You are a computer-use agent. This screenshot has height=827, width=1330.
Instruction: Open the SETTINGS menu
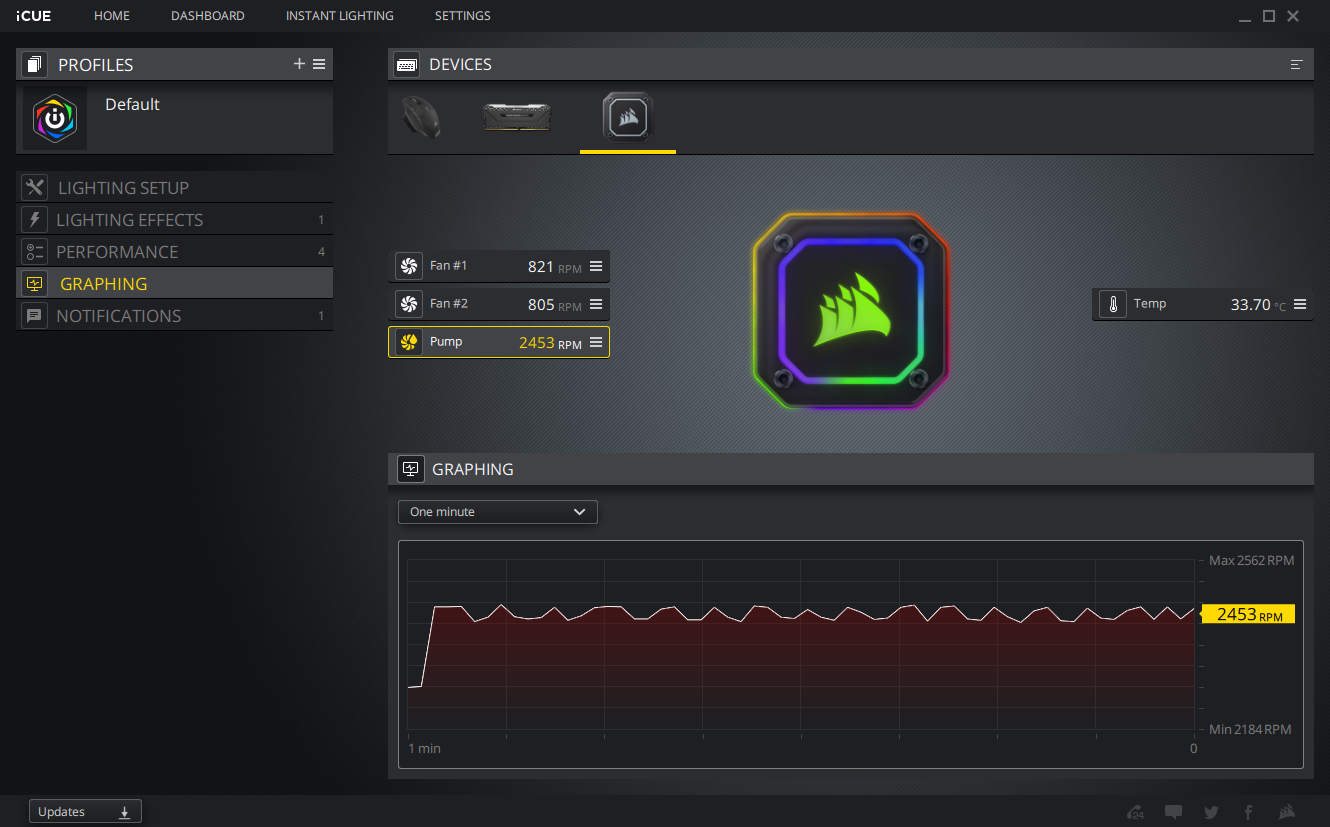(463, 16)
